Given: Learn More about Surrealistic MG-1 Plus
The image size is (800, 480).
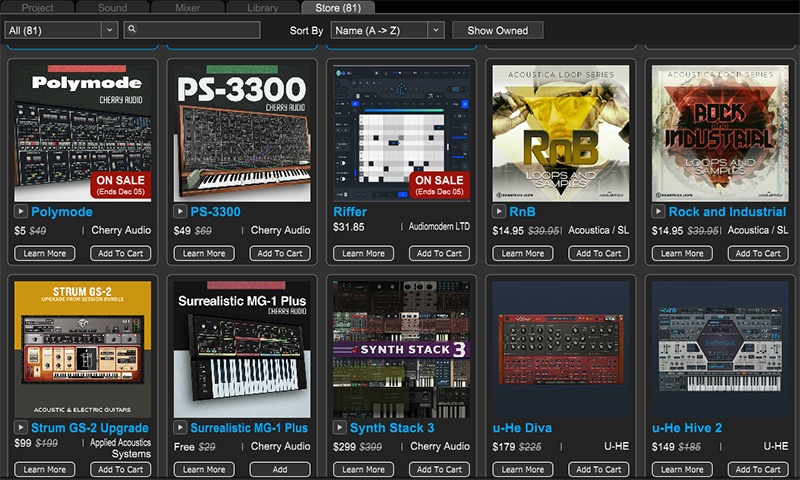Looking at the screenshot, I should coord(204,469).
